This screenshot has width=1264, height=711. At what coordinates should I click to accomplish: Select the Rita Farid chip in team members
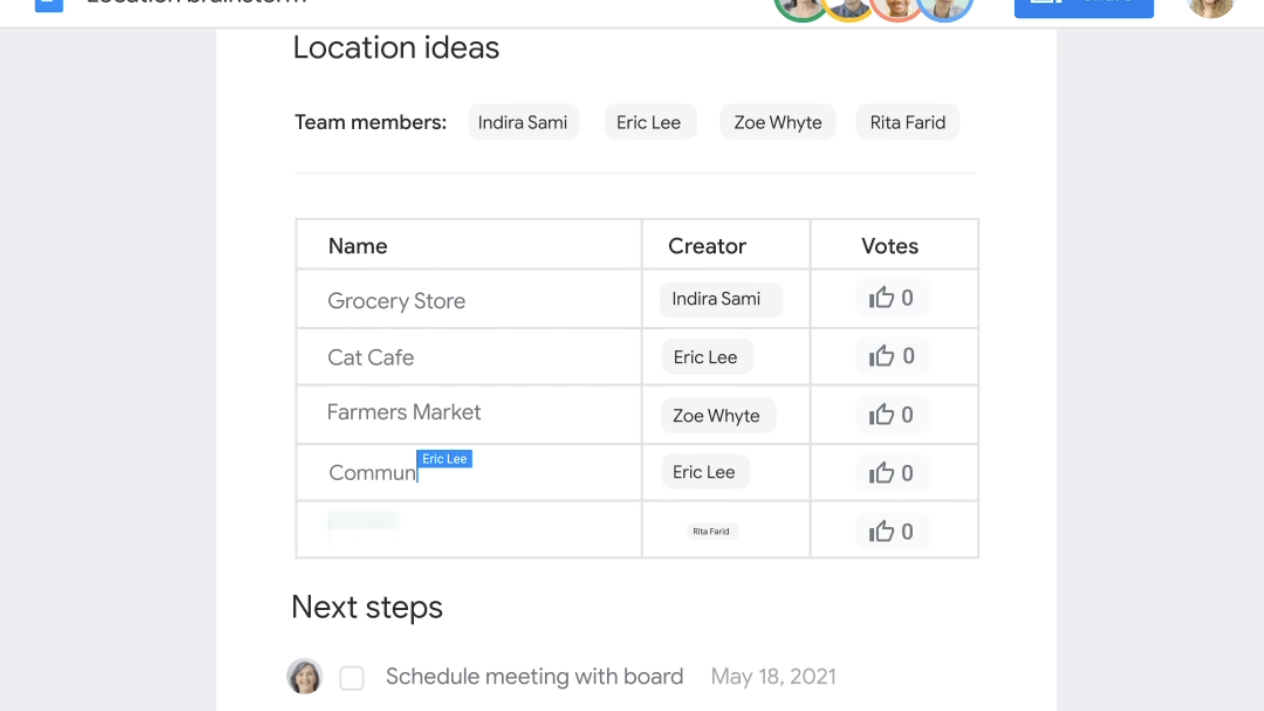(x=907, y=122)
